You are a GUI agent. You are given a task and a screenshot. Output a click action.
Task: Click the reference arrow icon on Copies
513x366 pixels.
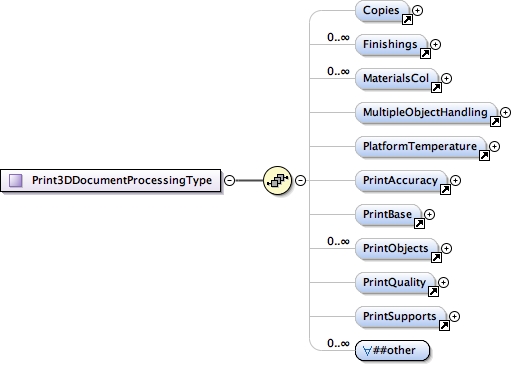click(407, 20)
